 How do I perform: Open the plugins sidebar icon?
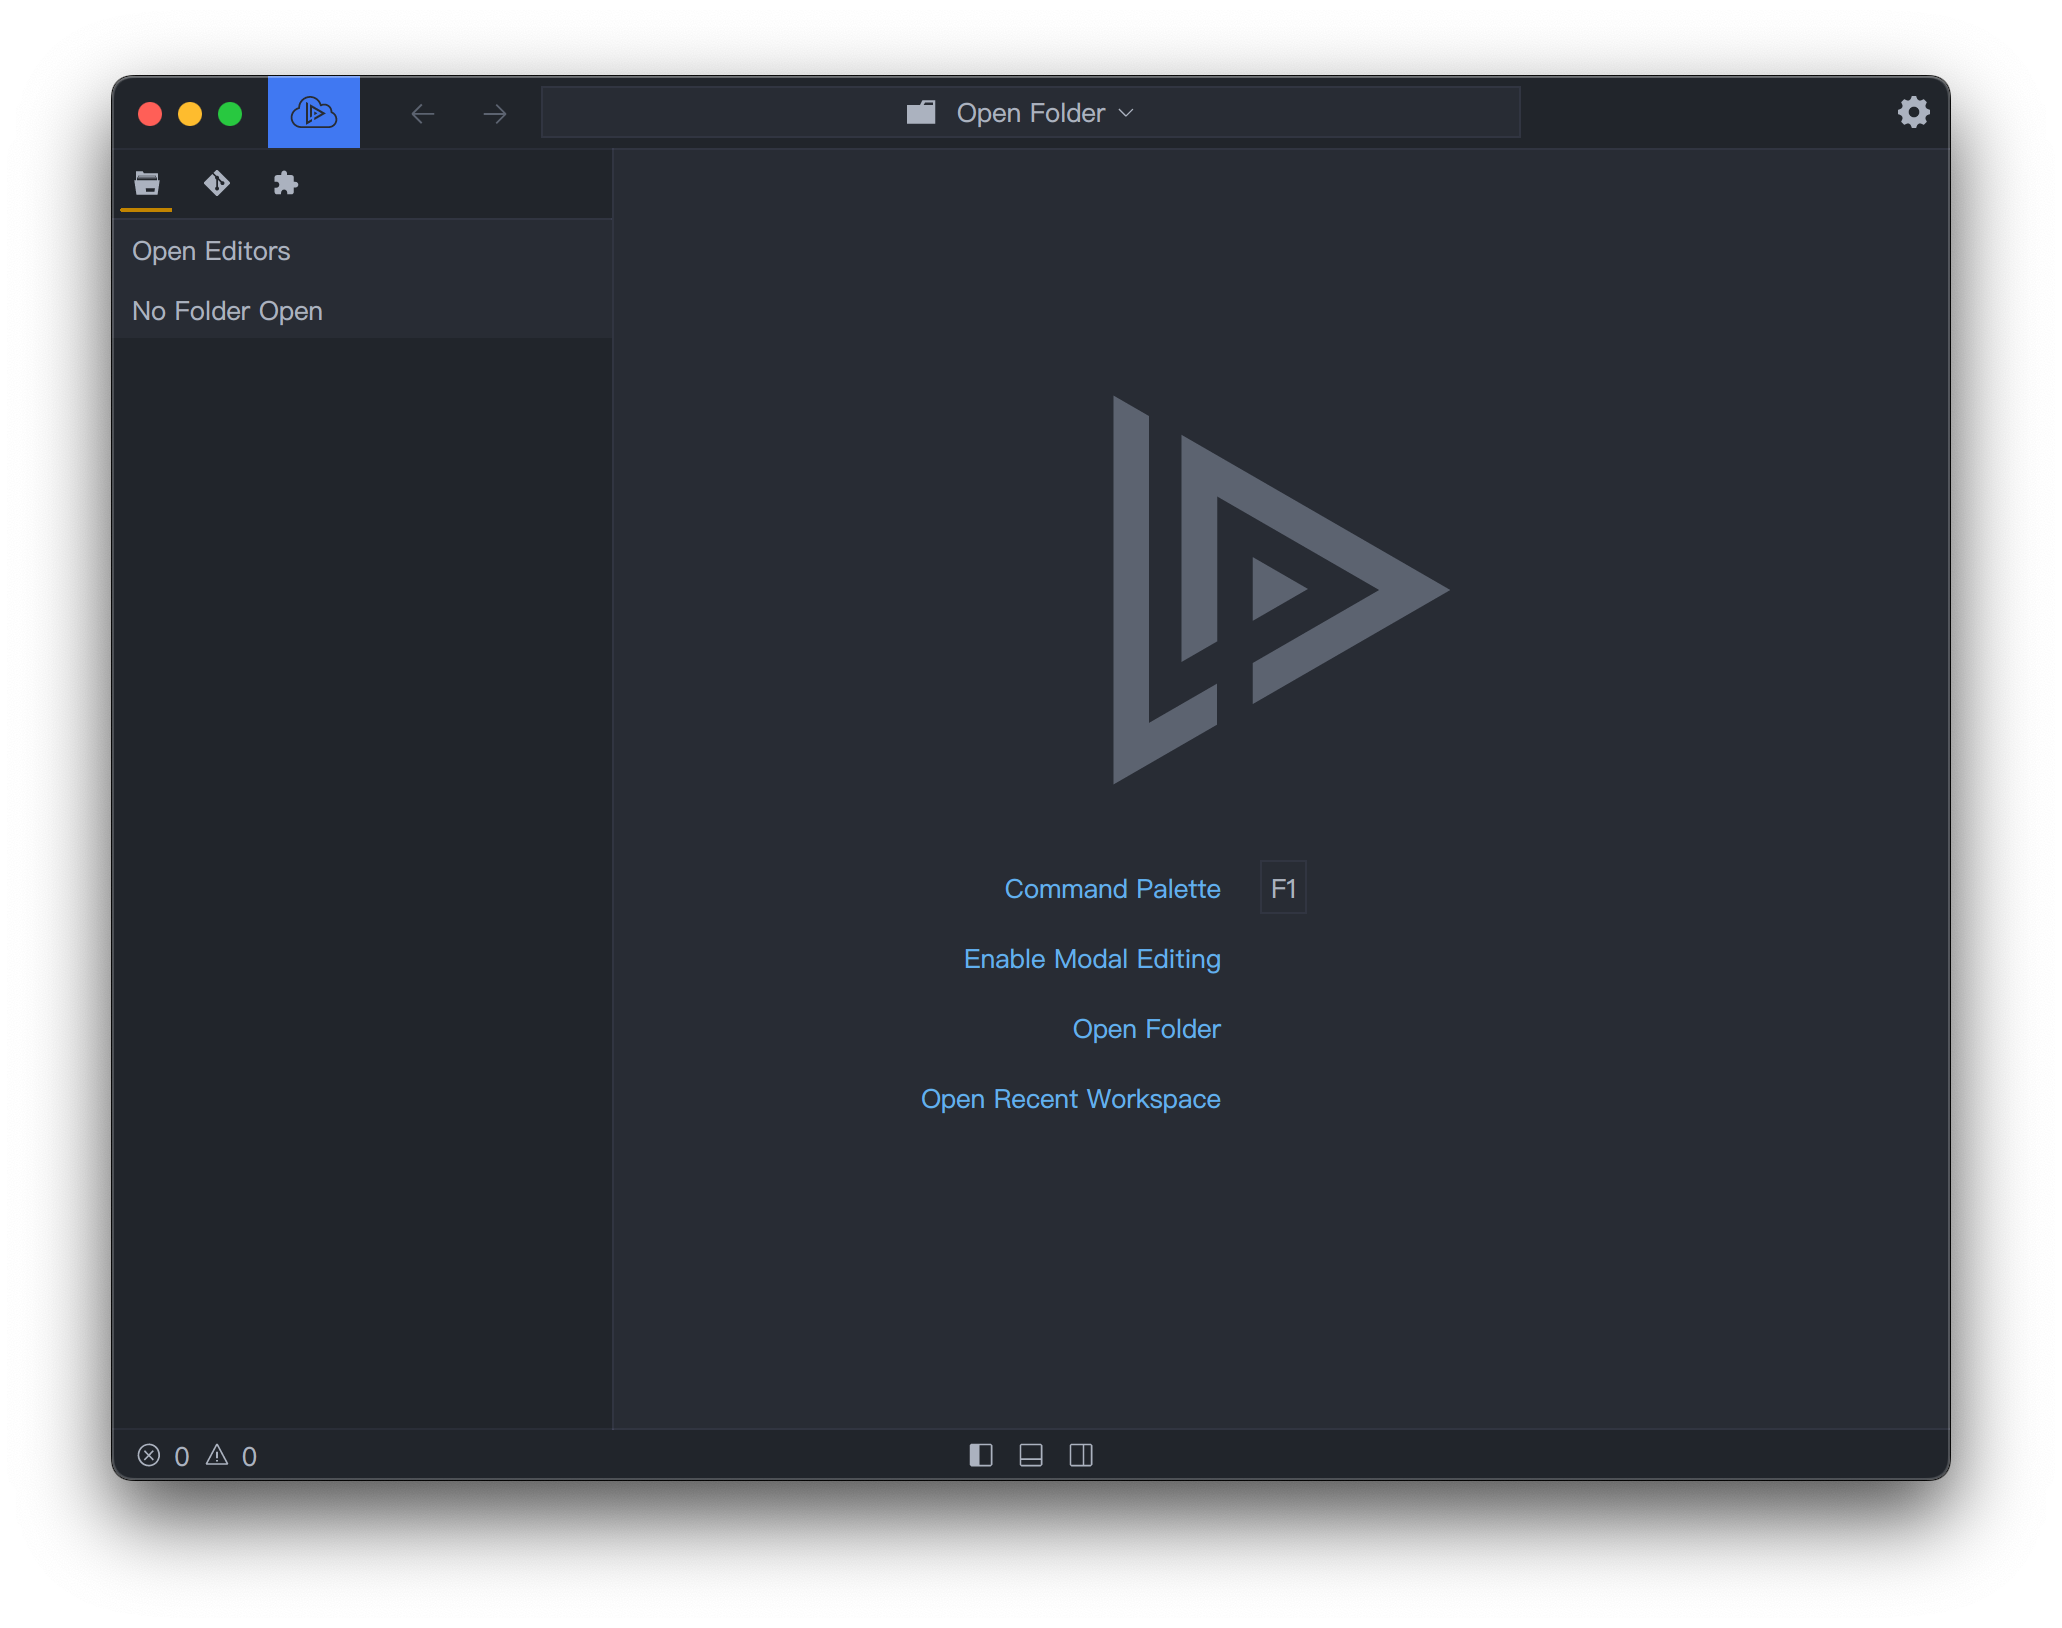pyautogui.click(x=285, y=183)
